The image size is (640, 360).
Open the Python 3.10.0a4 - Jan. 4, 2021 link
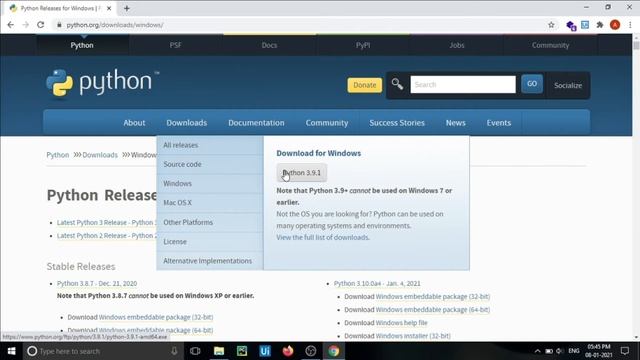377,283
